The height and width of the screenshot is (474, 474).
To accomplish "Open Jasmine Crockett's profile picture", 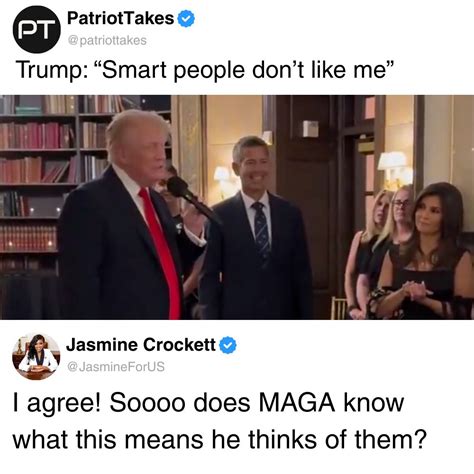I will (36, 356).
